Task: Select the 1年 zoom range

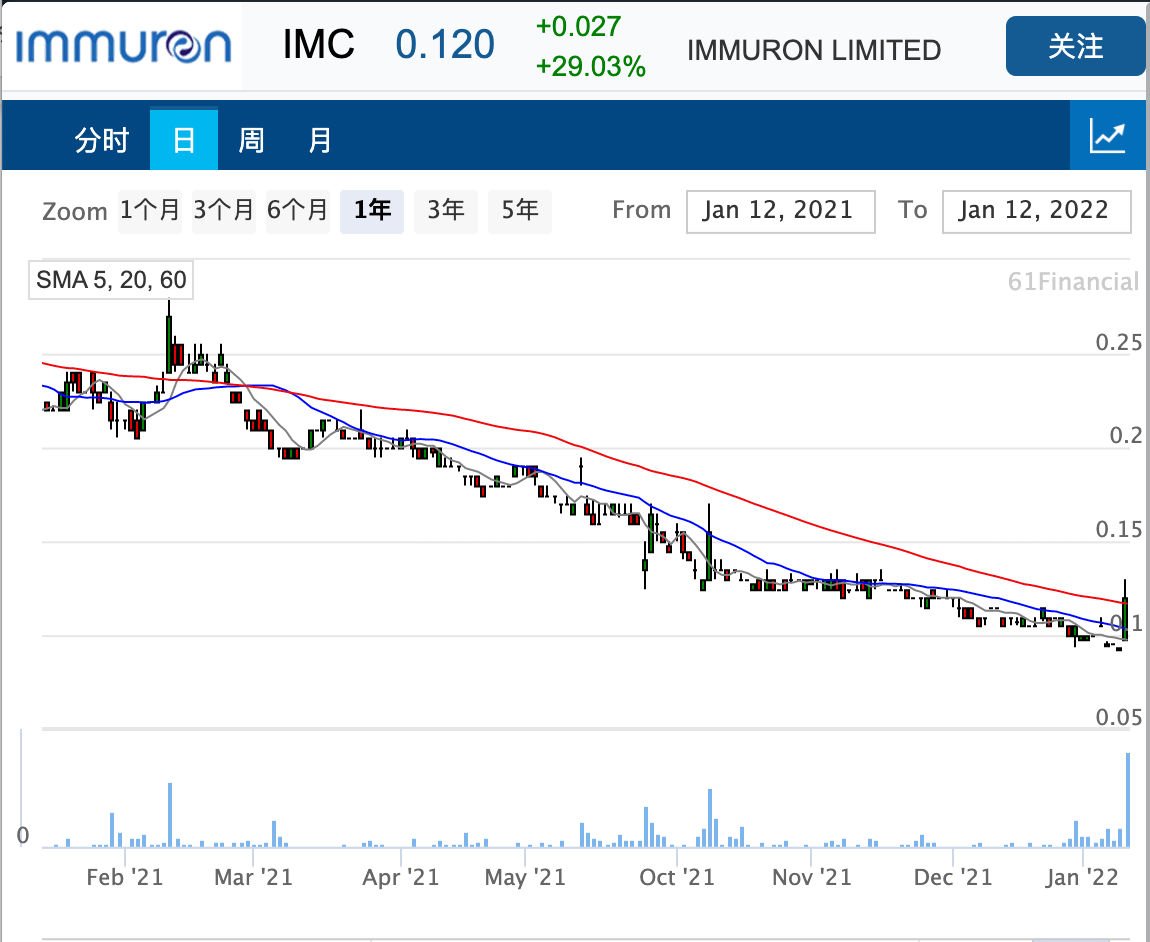Action: 372,211
